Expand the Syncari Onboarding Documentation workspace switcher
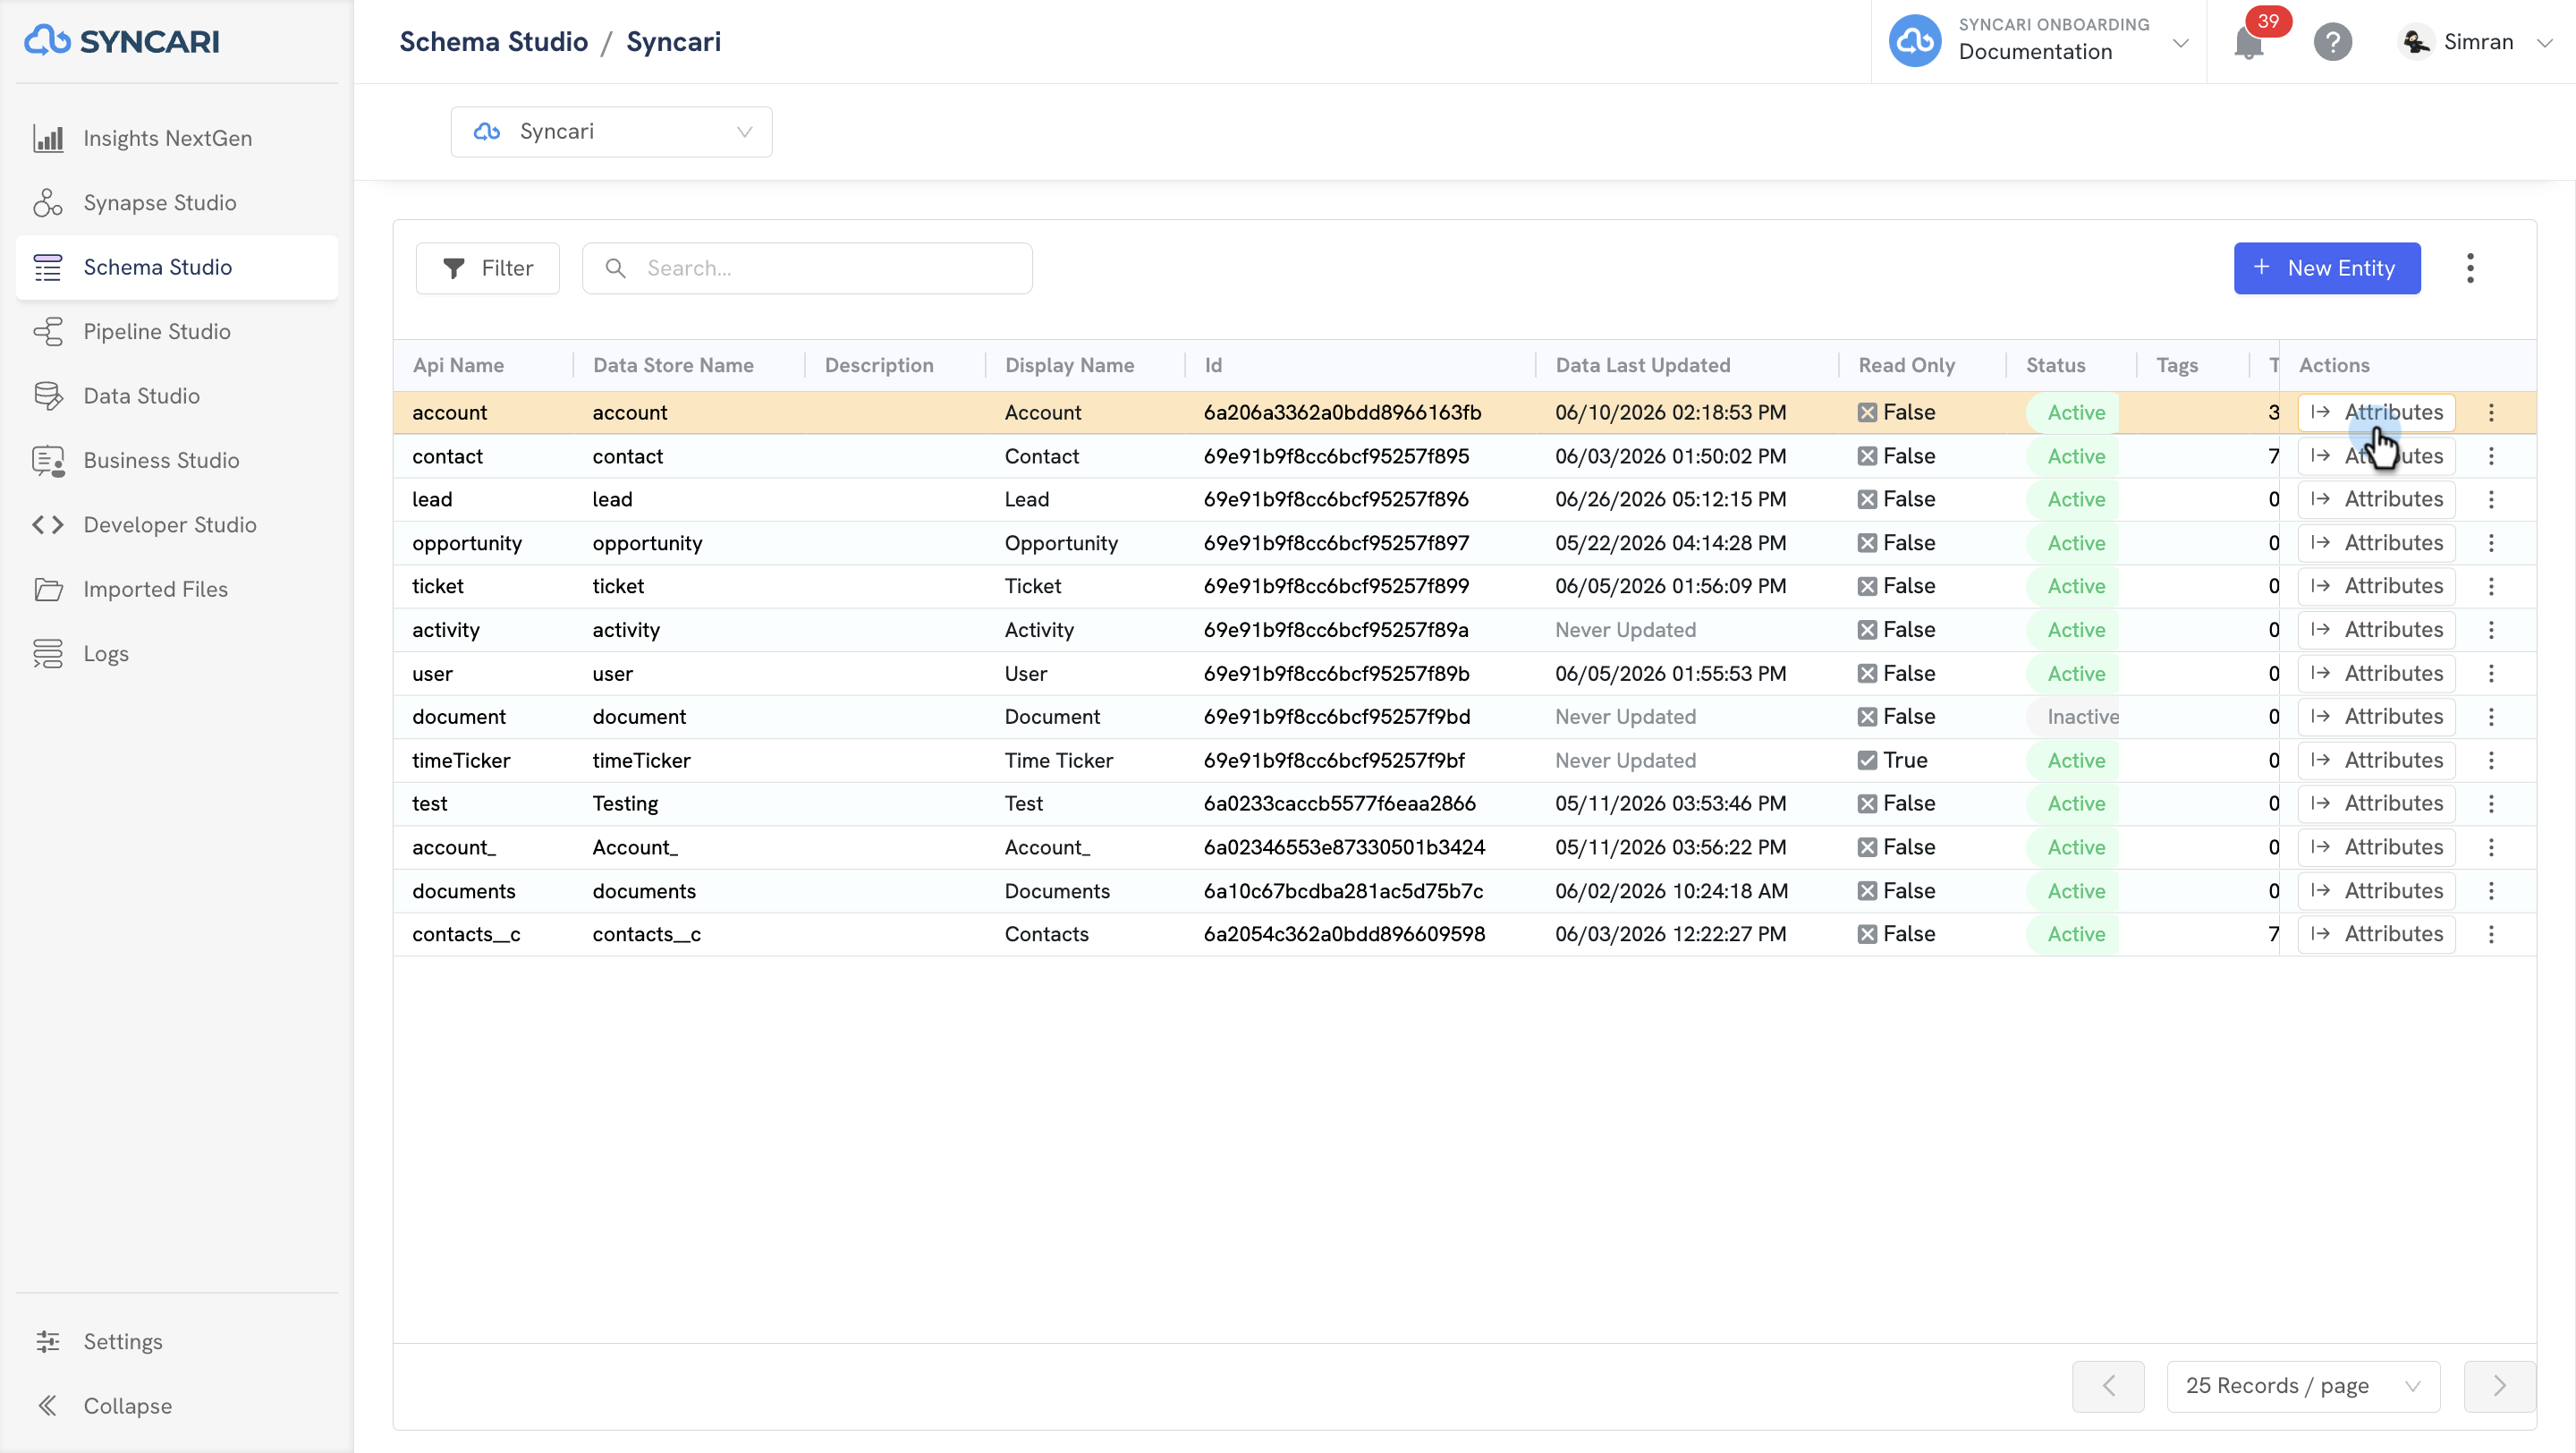This screenshot has height=1453, width=2576. pos(2180,43)
